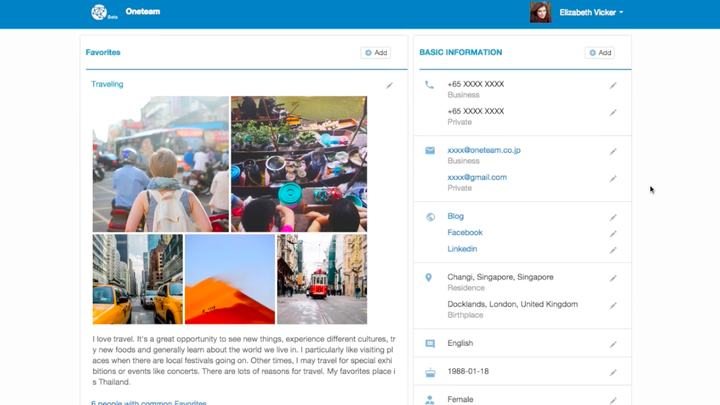Open the Facebook link

coord(465,232)
